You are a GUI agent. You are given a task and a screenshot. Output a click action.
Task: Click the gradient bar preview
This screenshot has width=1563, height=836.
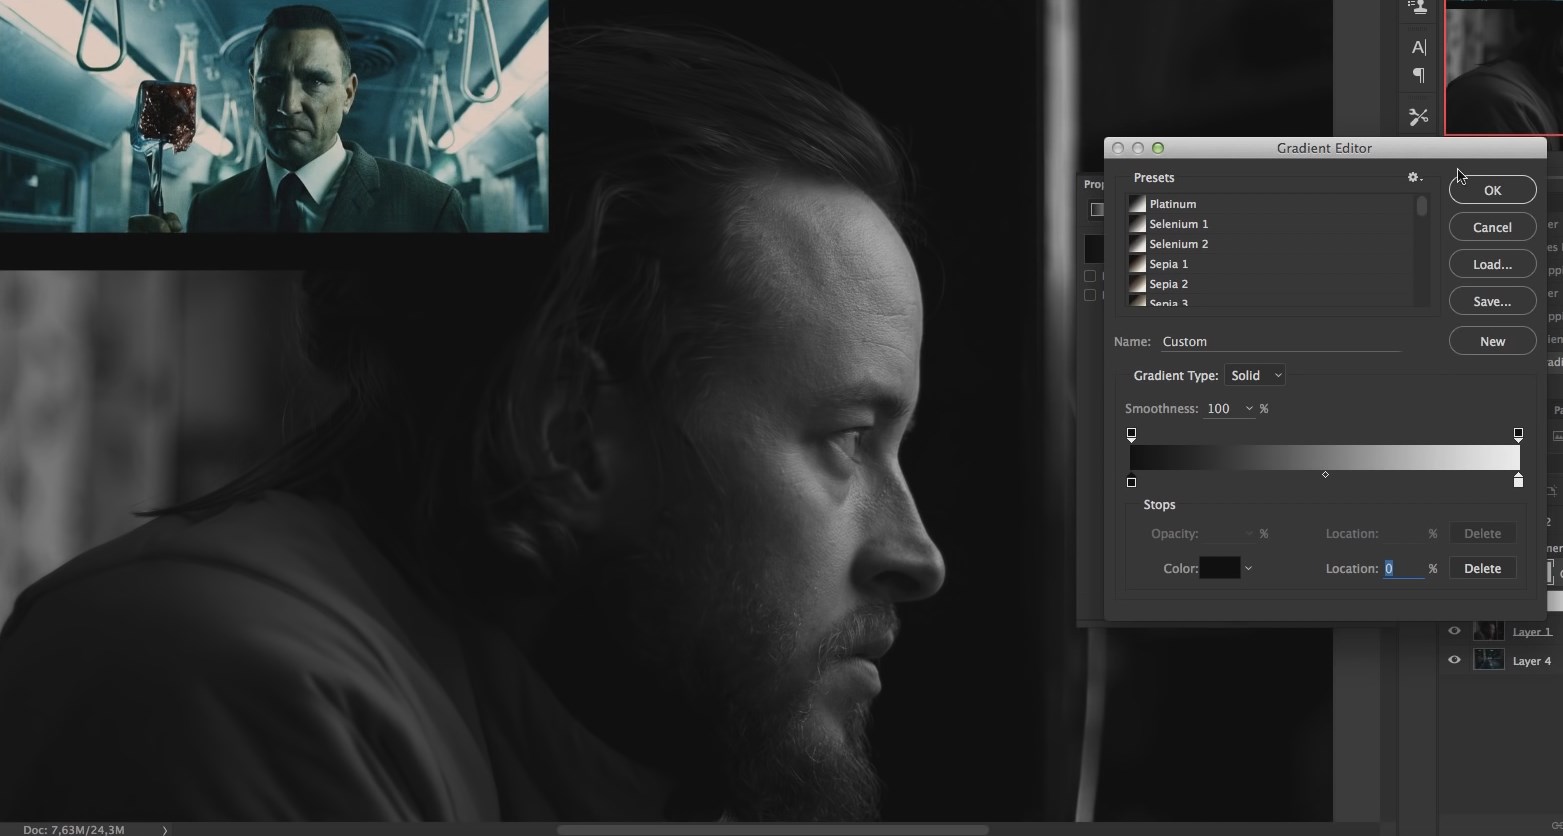[x=1325, y=457]
